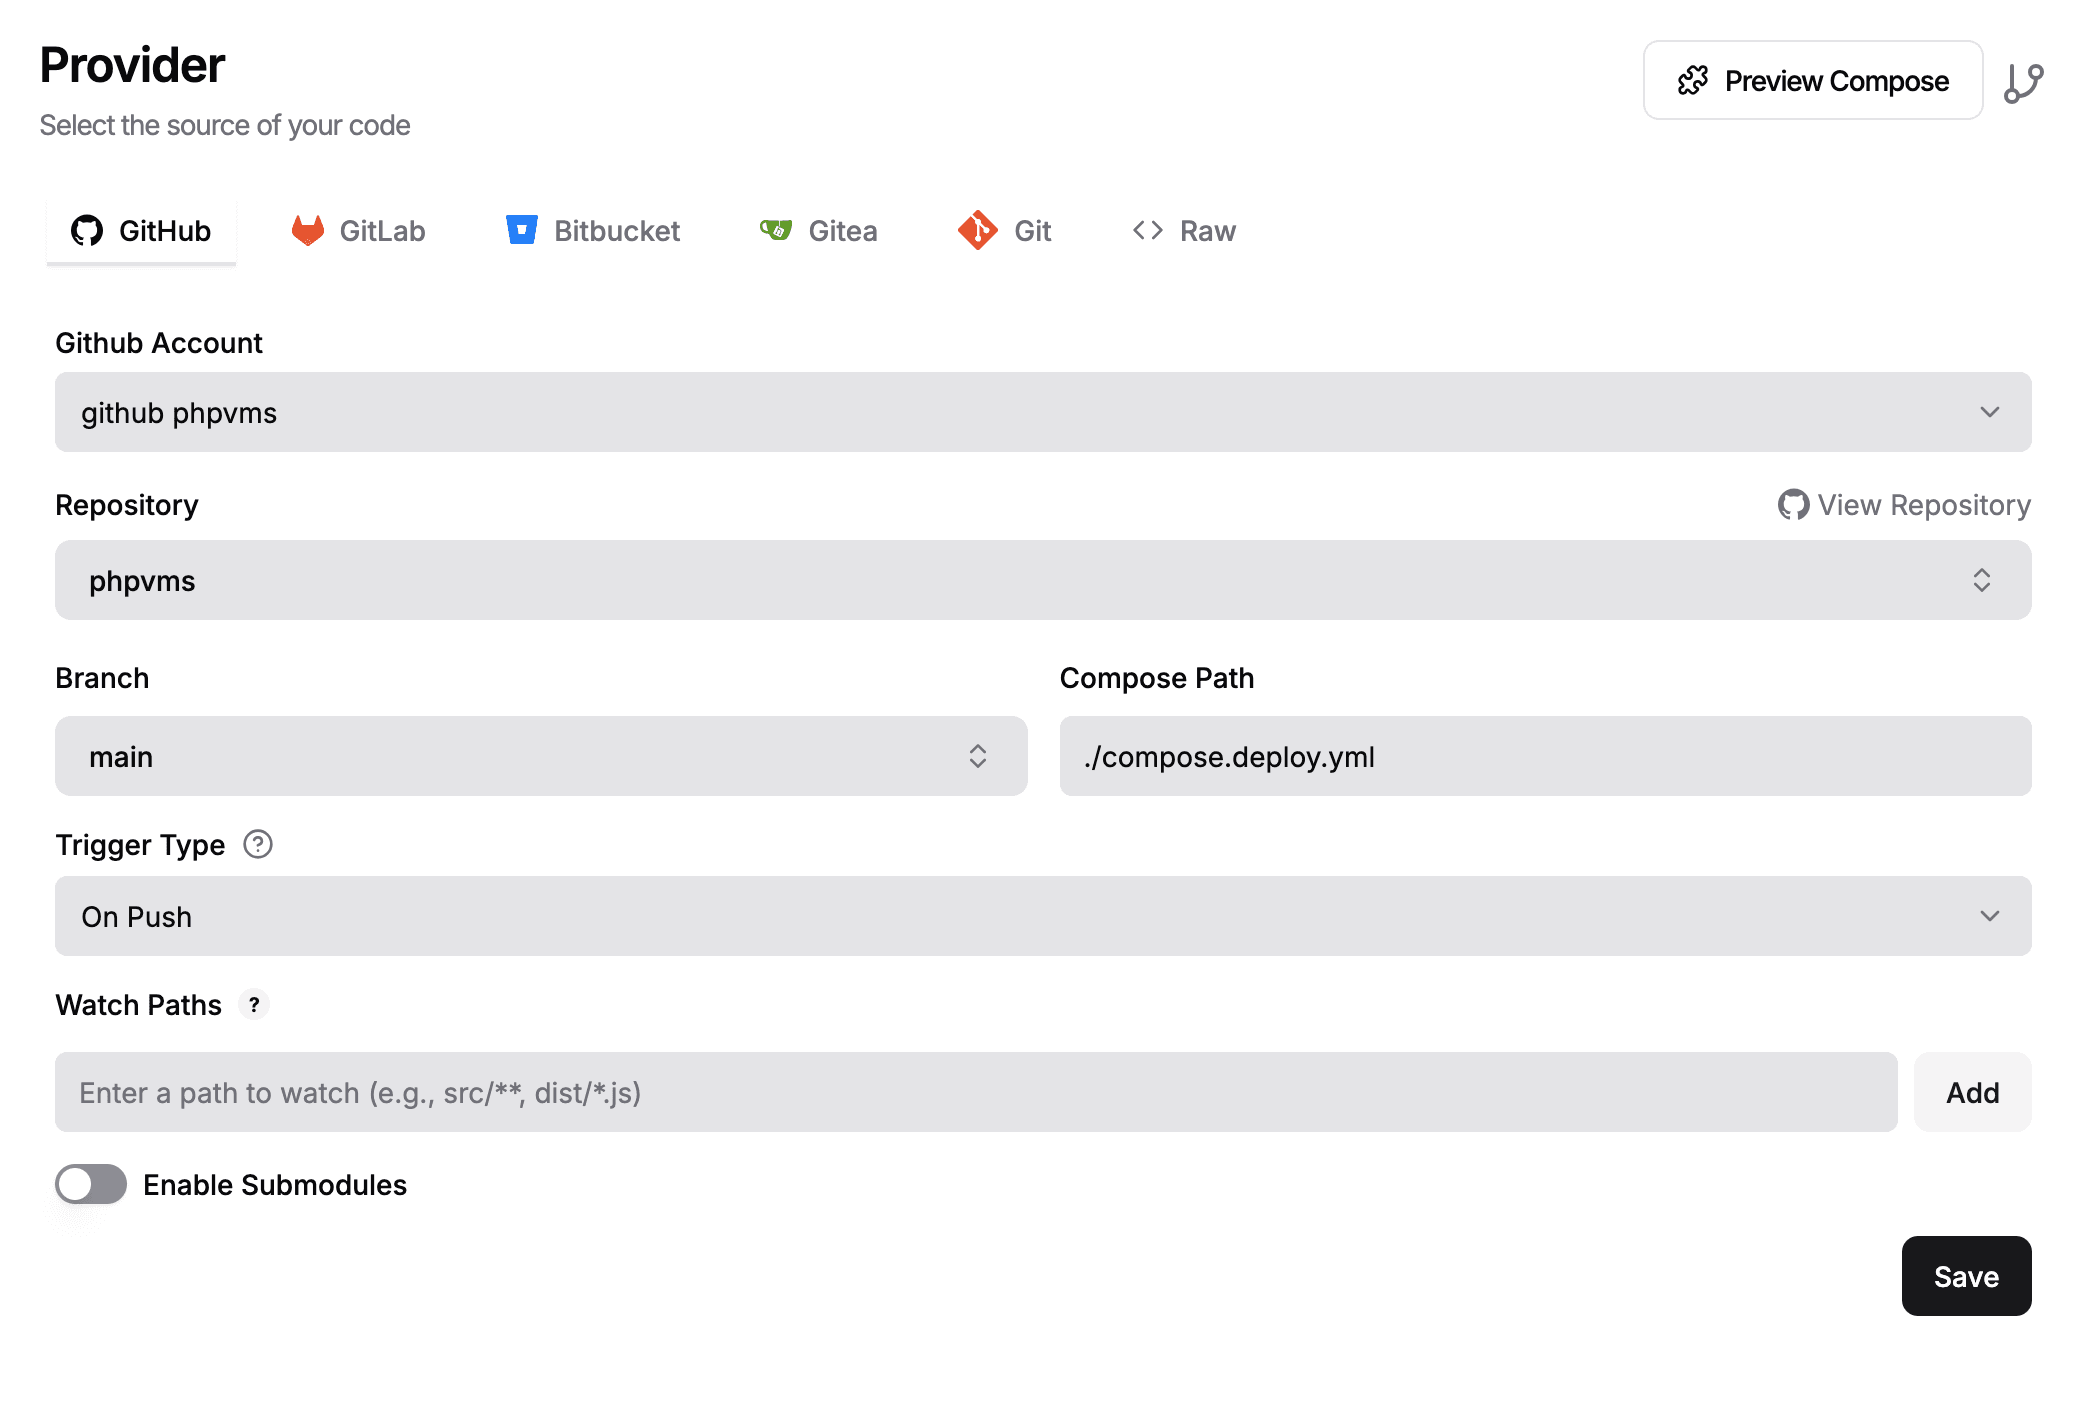The image size is (2088, 1420).
Task: Save the provider settings
Action: tap(1966, 1276)
